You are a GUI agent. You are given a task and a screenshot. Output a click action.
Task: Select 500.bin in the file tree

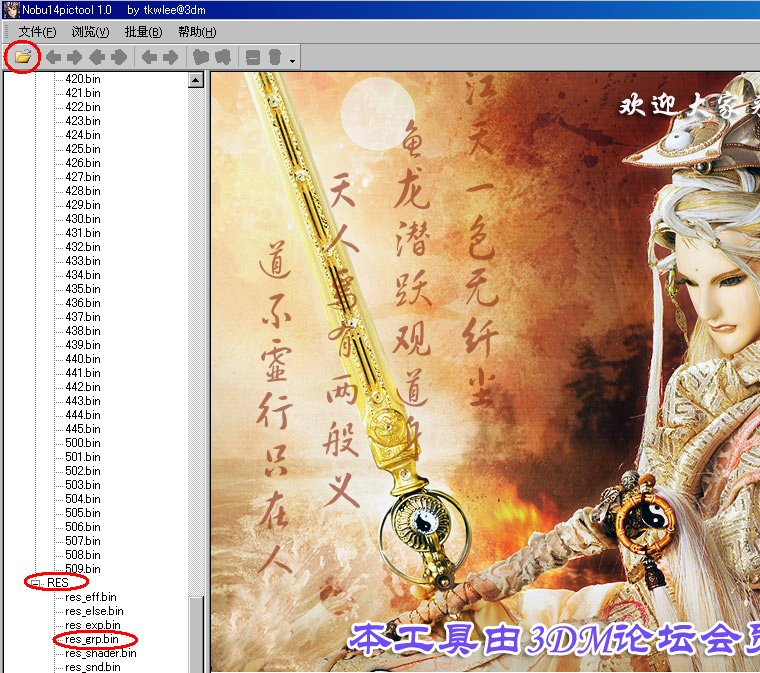point(83,443)
